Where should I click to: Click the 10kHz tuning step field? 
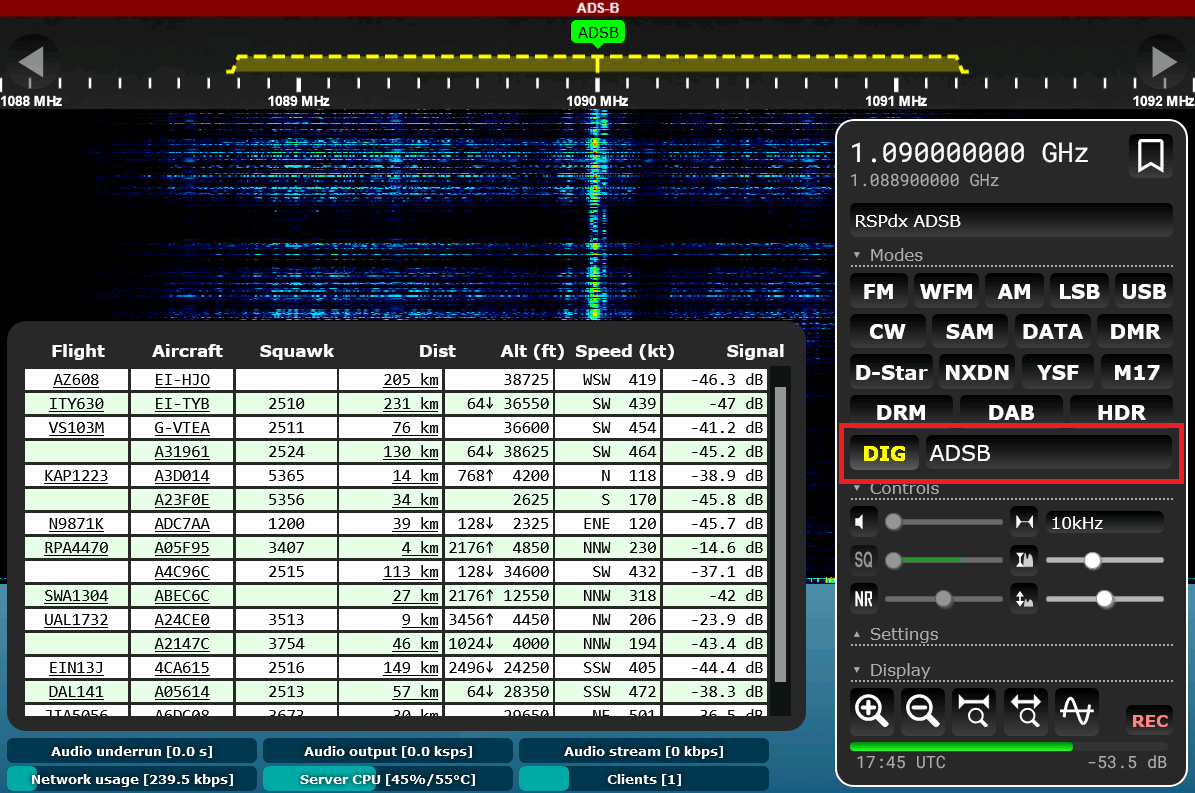(1104, 522)
